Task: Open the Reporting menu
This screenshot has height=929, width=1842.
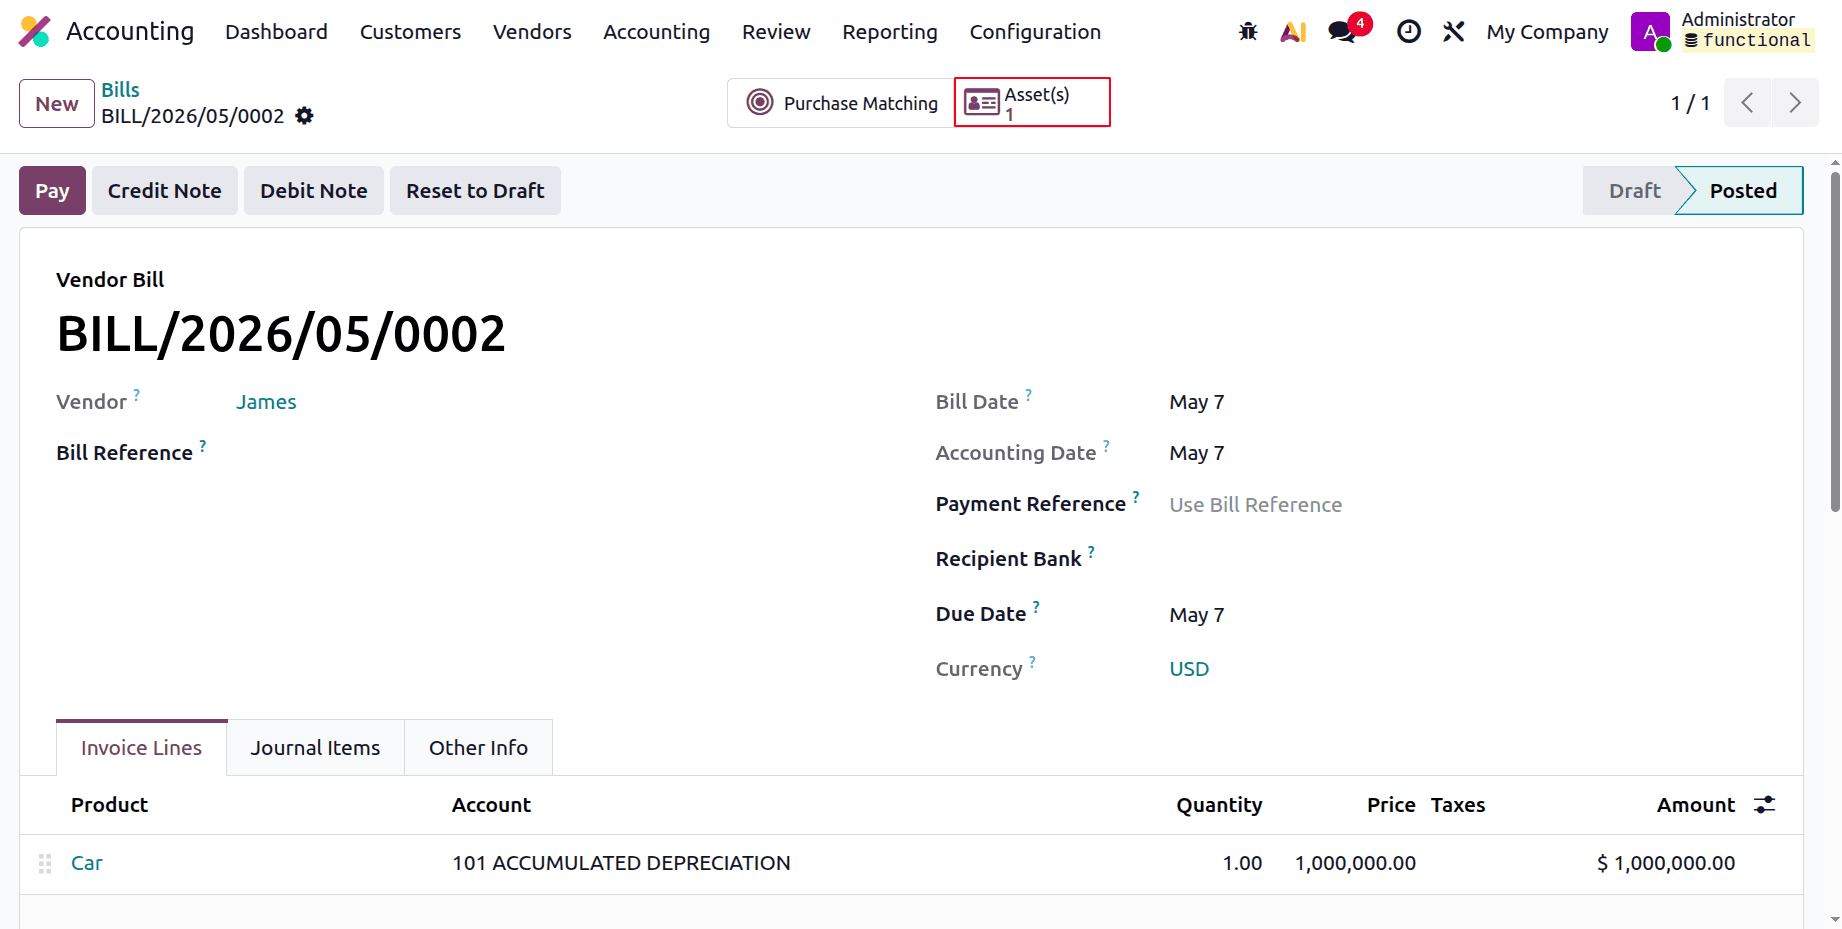Action: (890, 32)
